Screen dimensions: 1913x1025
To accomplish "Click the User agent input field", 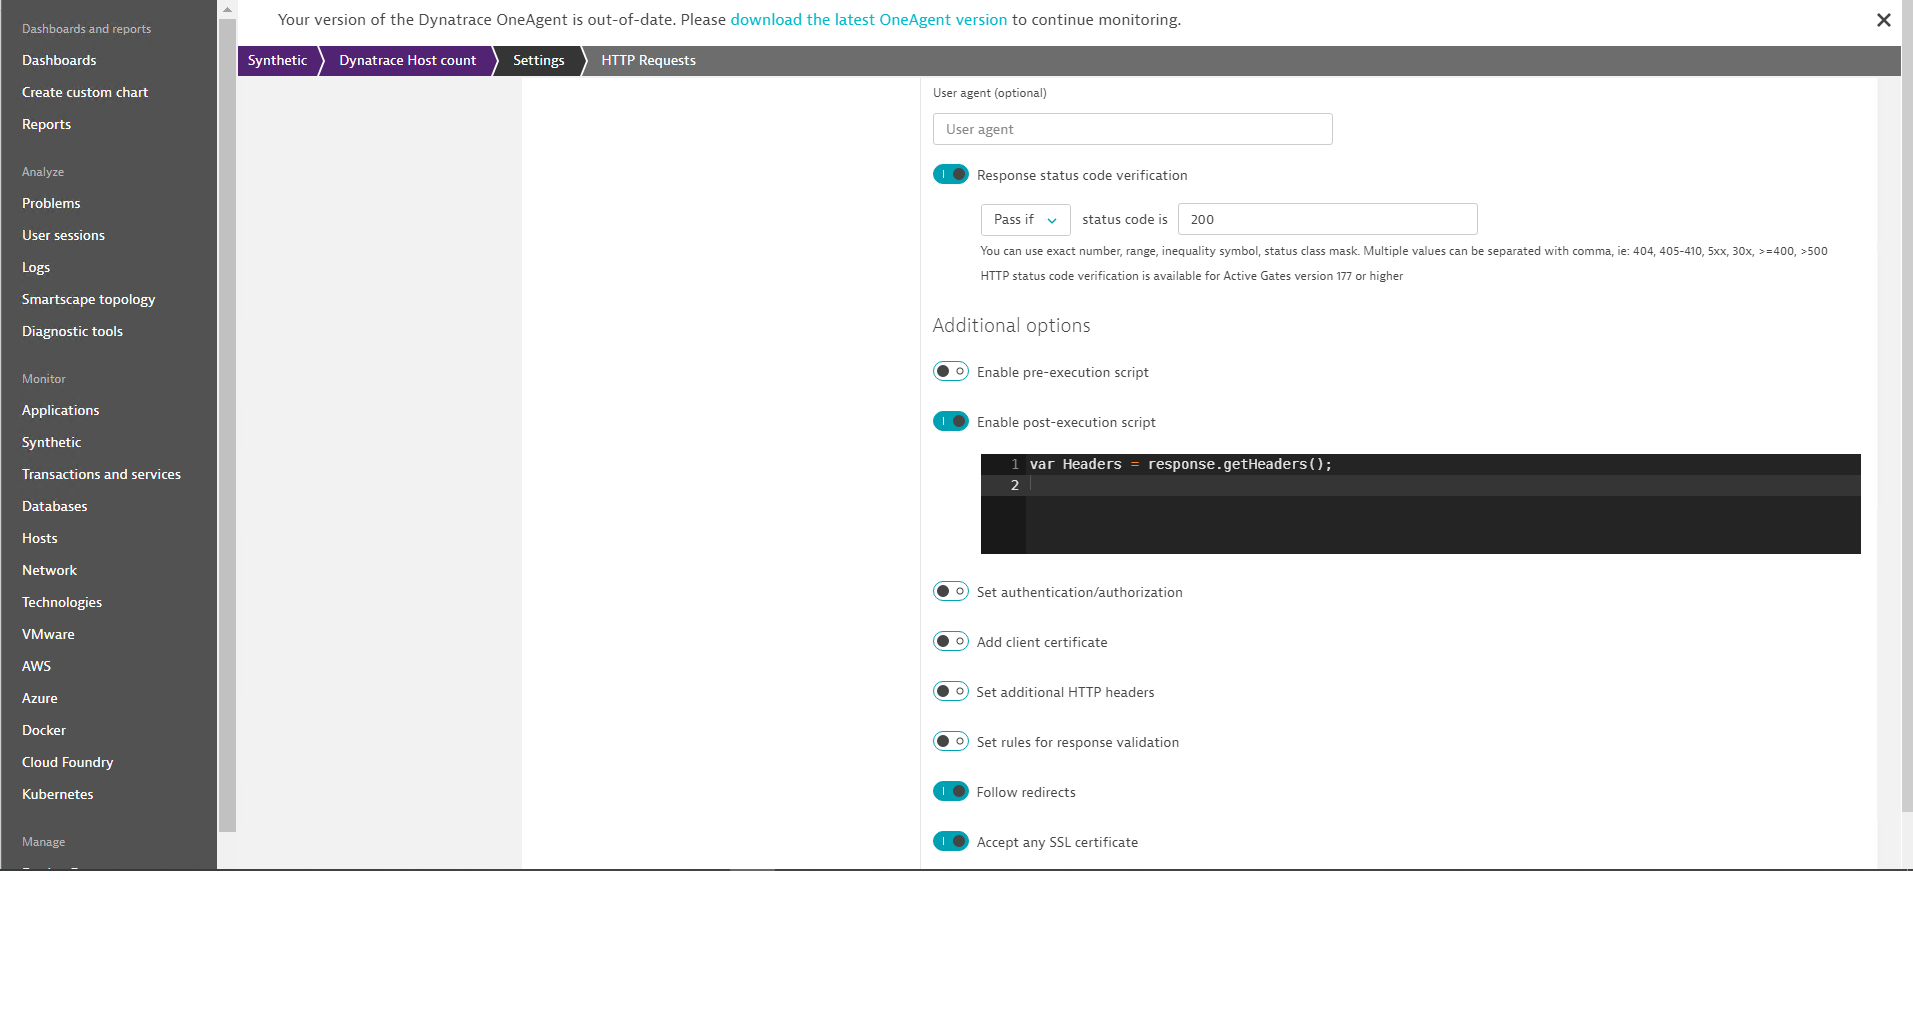I will [x=1132, y=130].
